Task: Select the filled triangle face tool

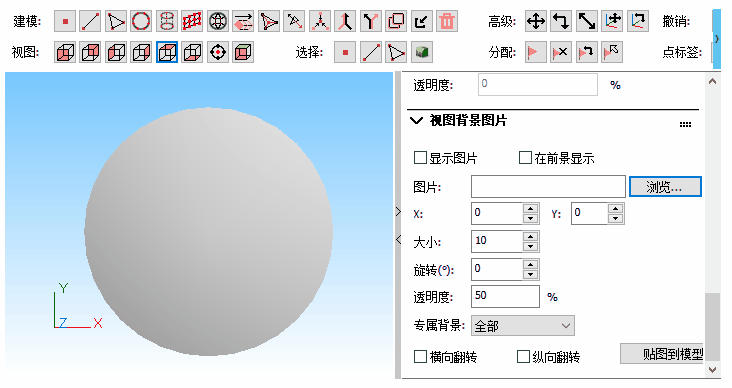Action: coord(269,21)
